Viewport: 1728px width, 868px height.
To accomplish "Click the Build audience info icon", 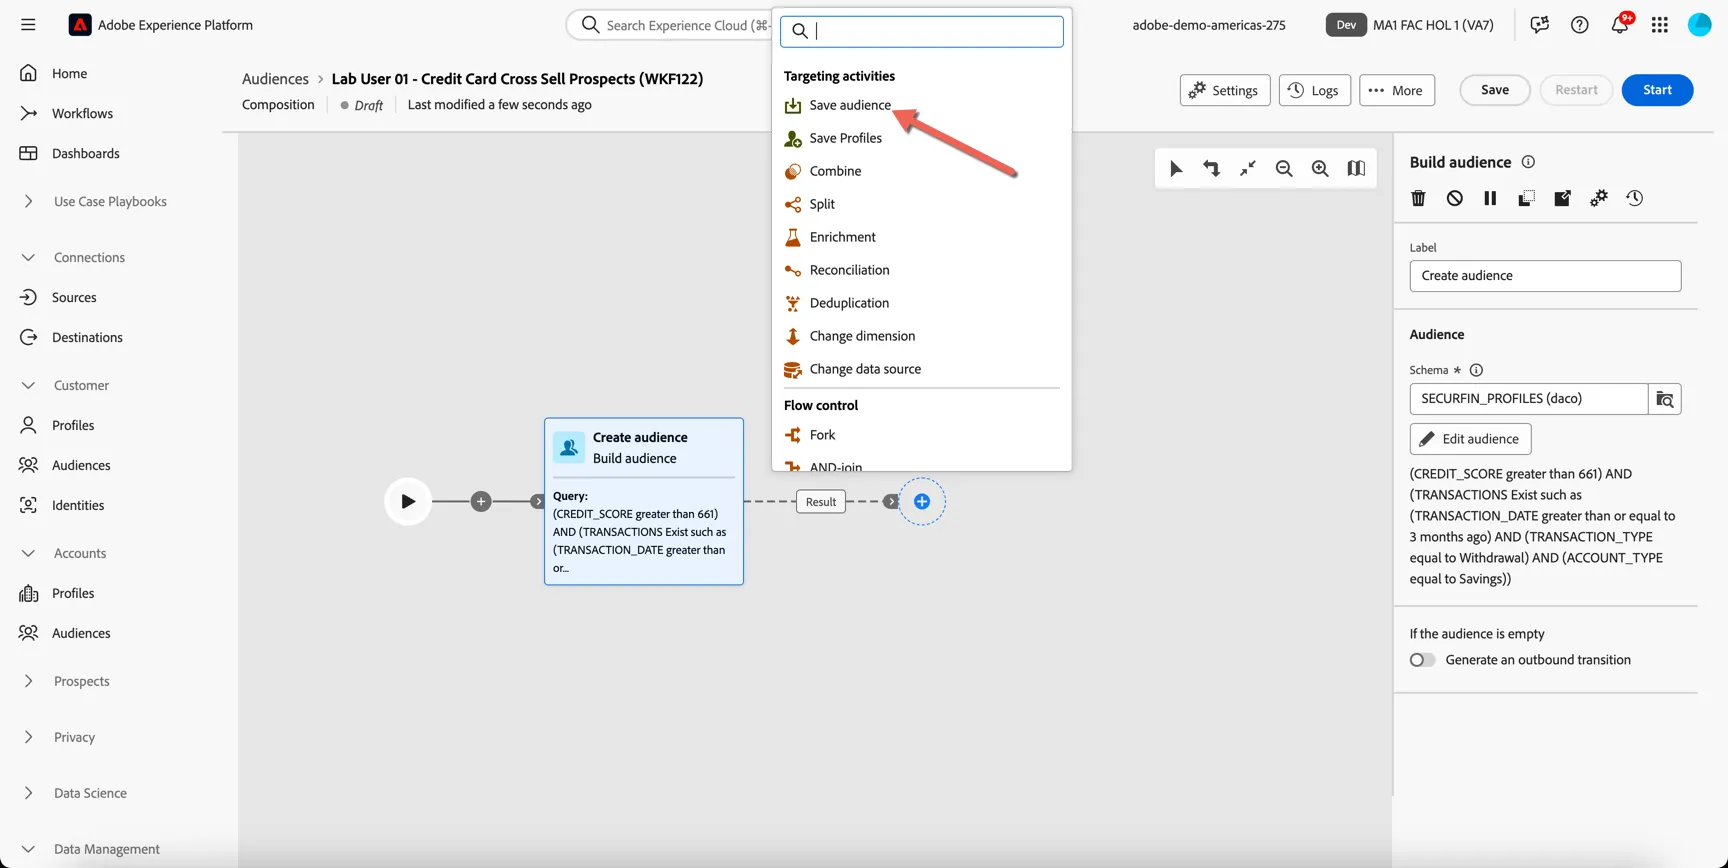I will click(x=1528, y=162).
